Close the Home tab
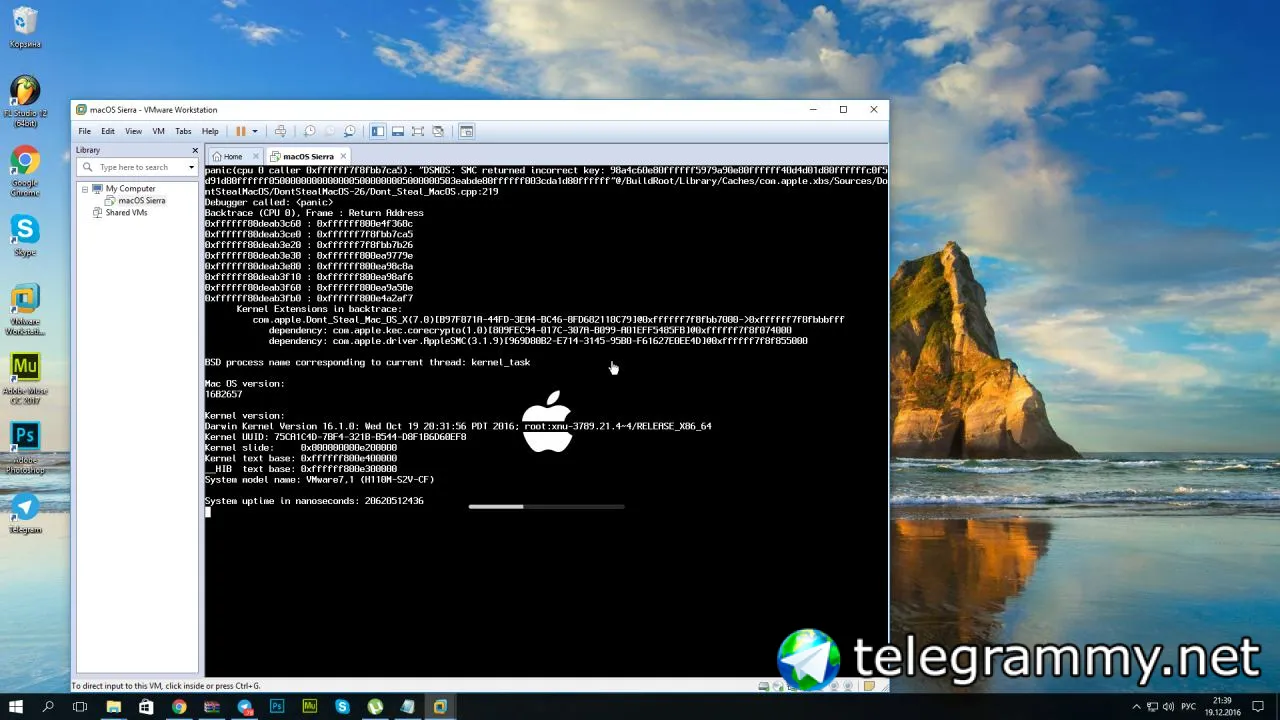This screenshot has width=1280, height=720. tap(256, 156)
